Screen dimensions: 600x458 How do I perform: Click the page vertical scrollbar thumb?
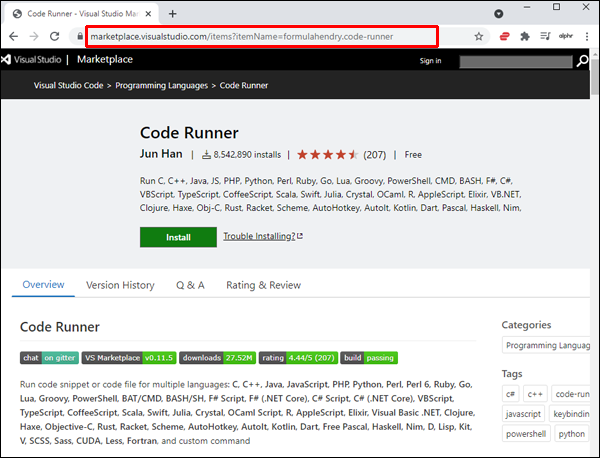coord(595,77)
